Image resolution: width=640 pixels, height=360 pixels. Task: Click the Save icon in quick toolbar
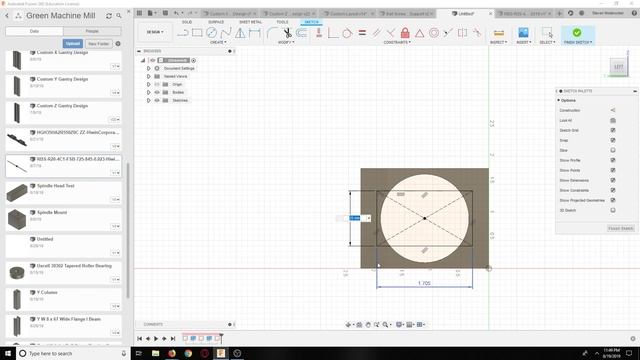click(x=165, y=13)
